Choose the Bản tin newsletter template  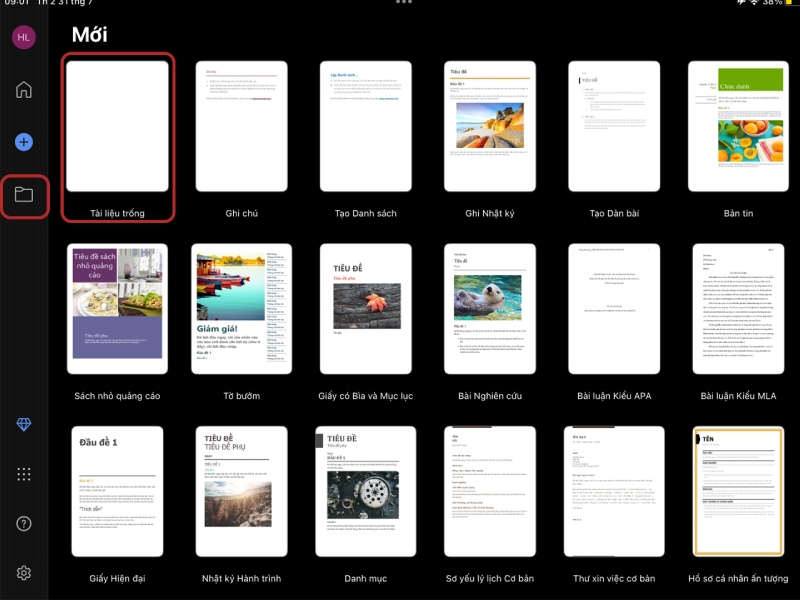click(738, 127)
